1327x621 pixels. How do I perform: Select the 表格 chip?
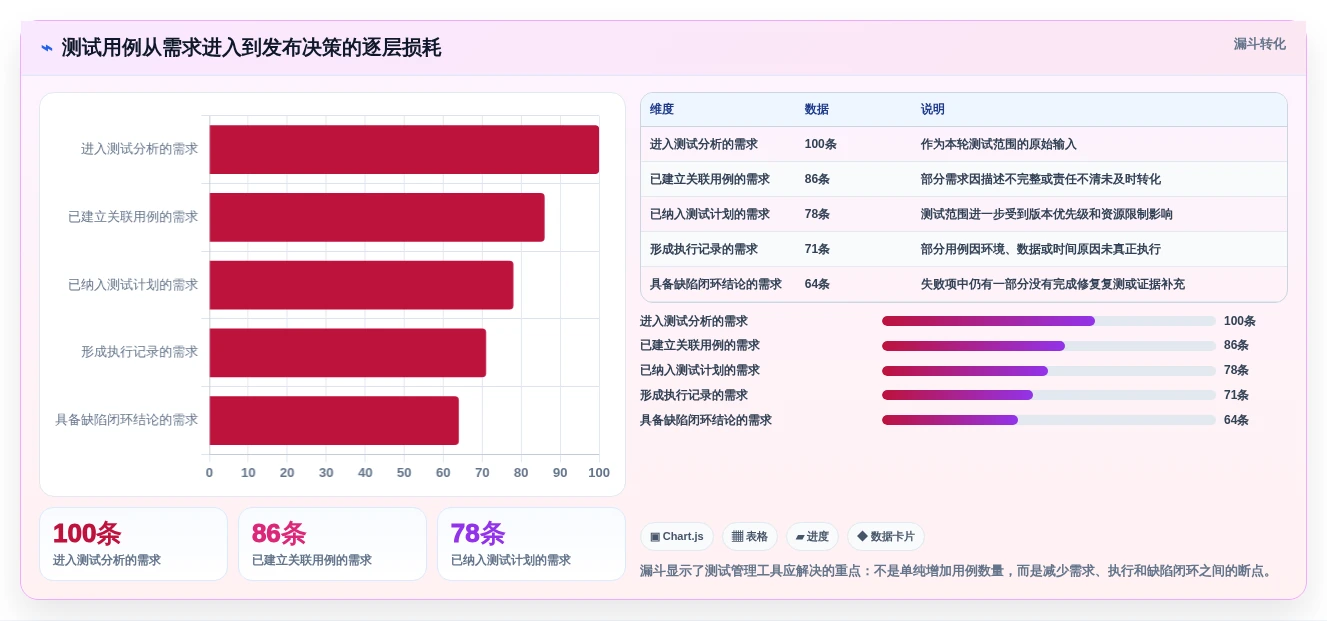750,536
